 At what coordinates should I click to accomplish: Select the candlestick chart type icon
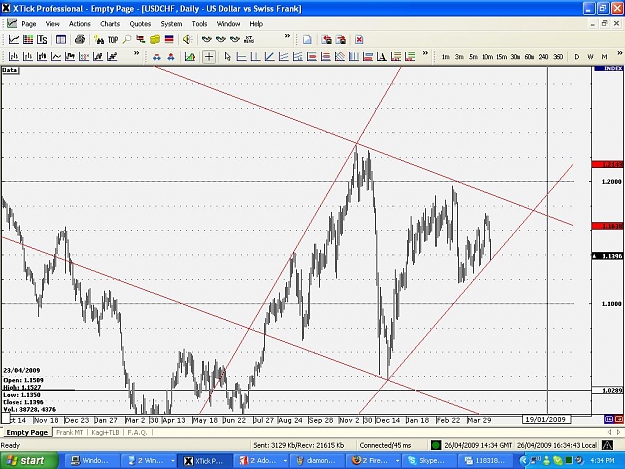tap(42, 57)
